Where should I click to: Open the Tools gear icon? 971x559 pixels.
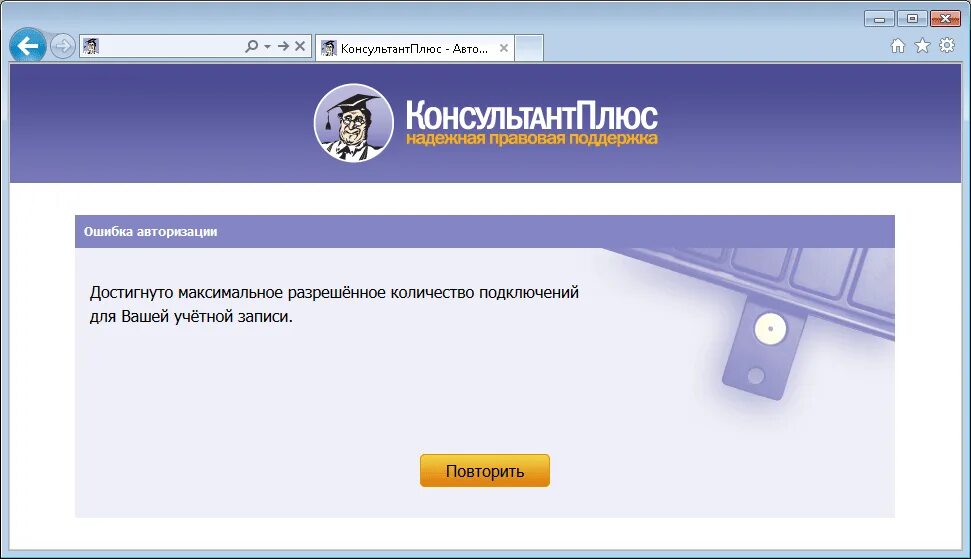(x=947, y=45)
